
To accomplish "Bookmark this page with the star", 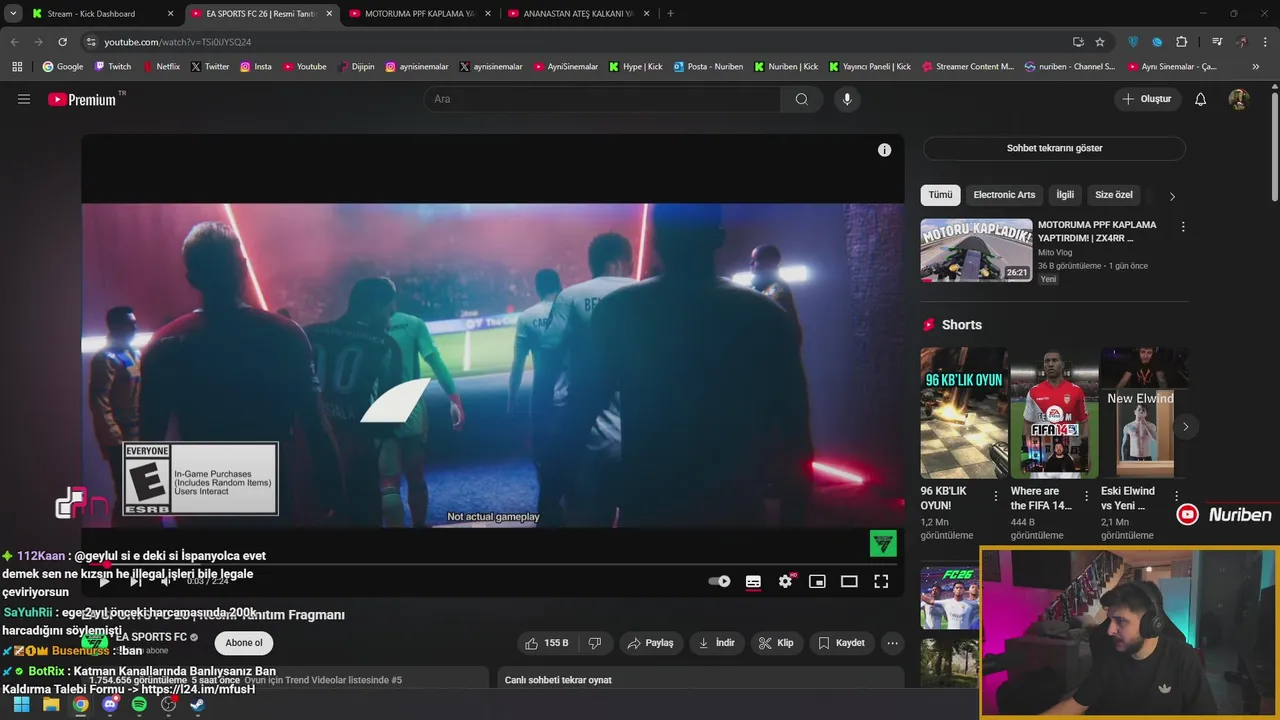I will tap(1100, 42).
